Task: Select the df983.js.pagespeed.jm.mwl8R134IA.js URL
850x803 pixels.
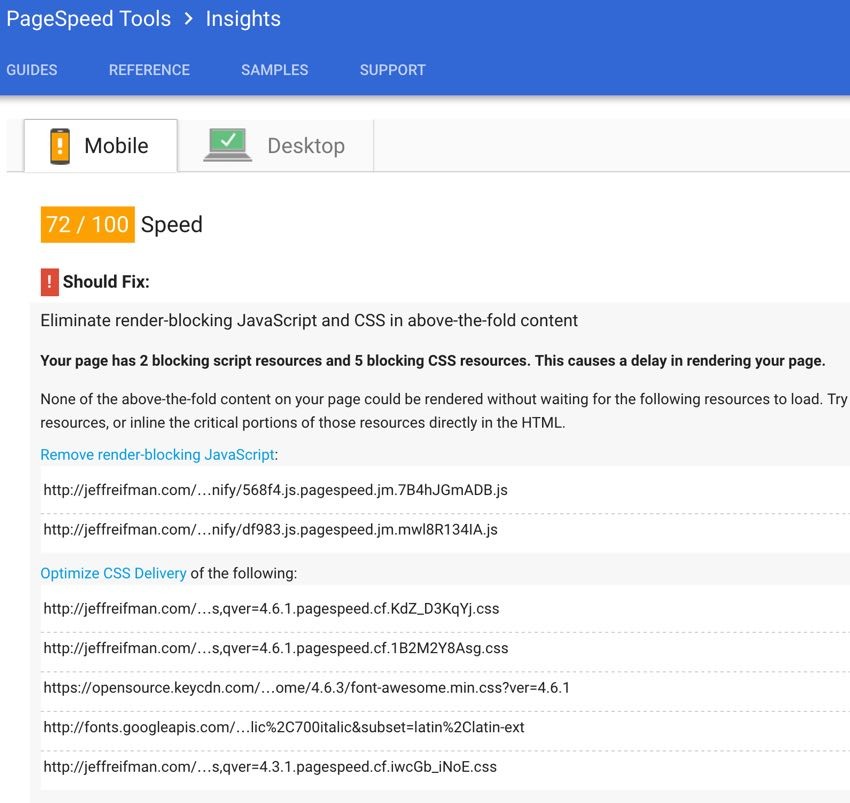Action: coord(271,530)
